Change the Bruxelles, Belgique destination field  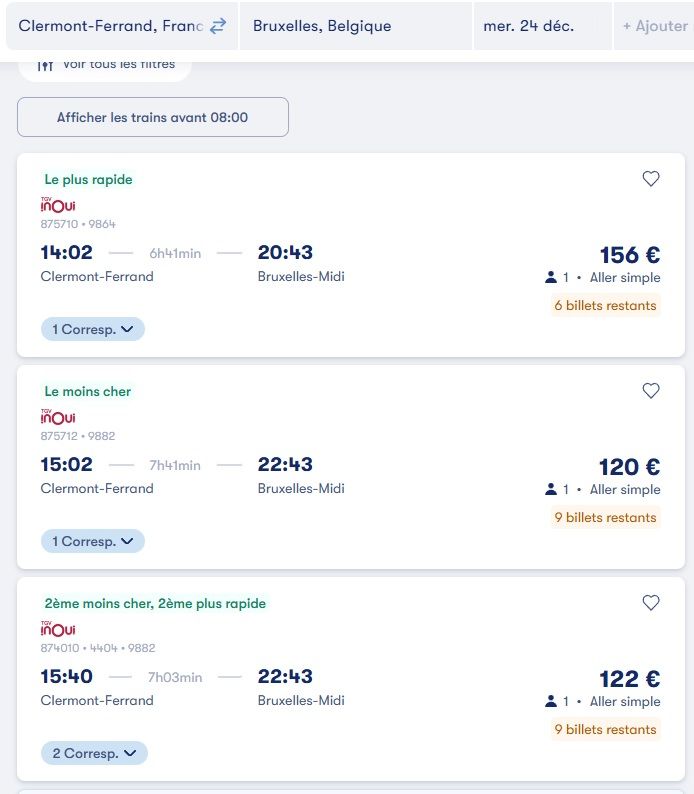355,26
